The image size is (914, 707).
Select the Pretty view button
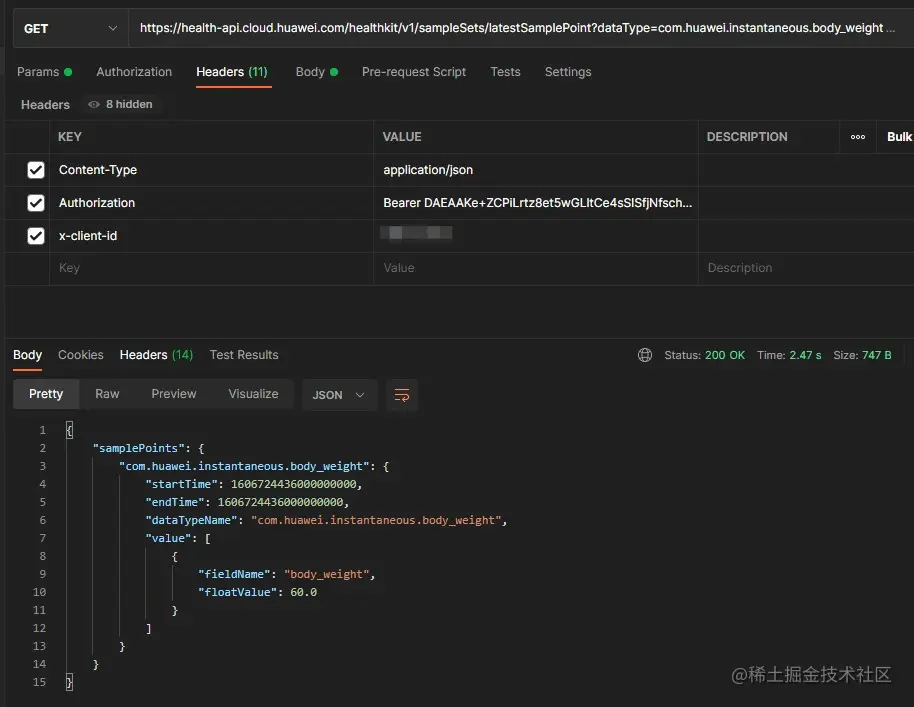[x=46, y=394]
